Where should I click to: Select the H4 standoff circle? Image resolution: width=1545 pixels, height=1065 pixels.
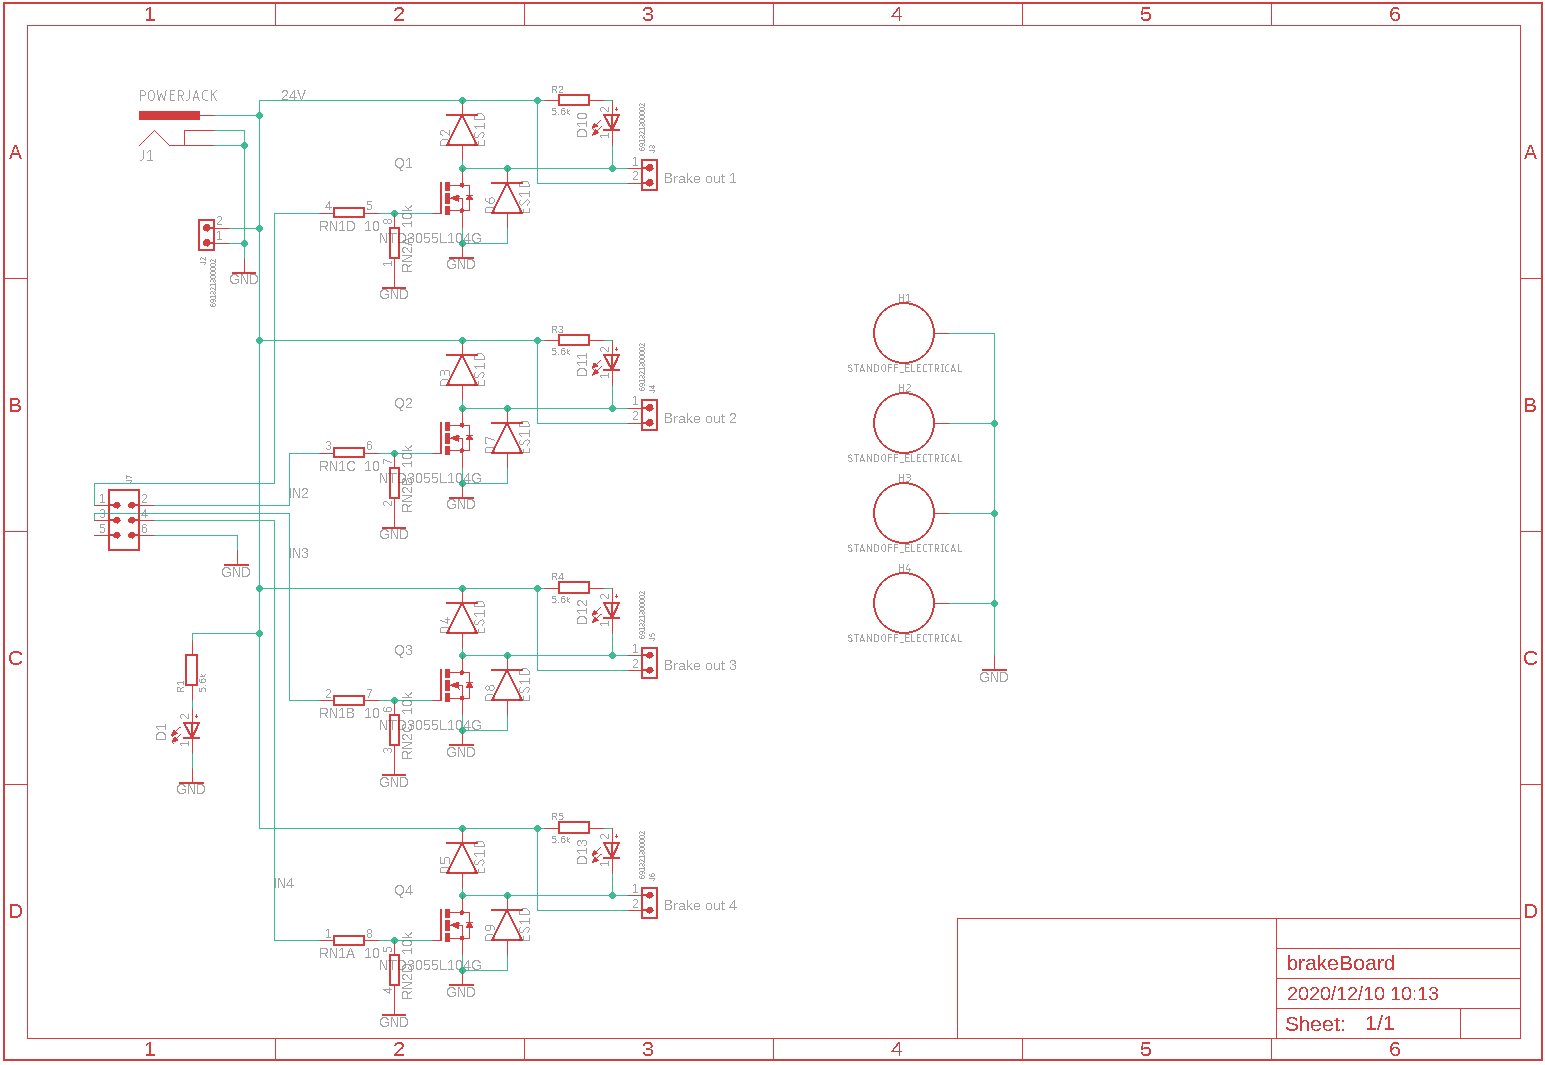(904, 603)
